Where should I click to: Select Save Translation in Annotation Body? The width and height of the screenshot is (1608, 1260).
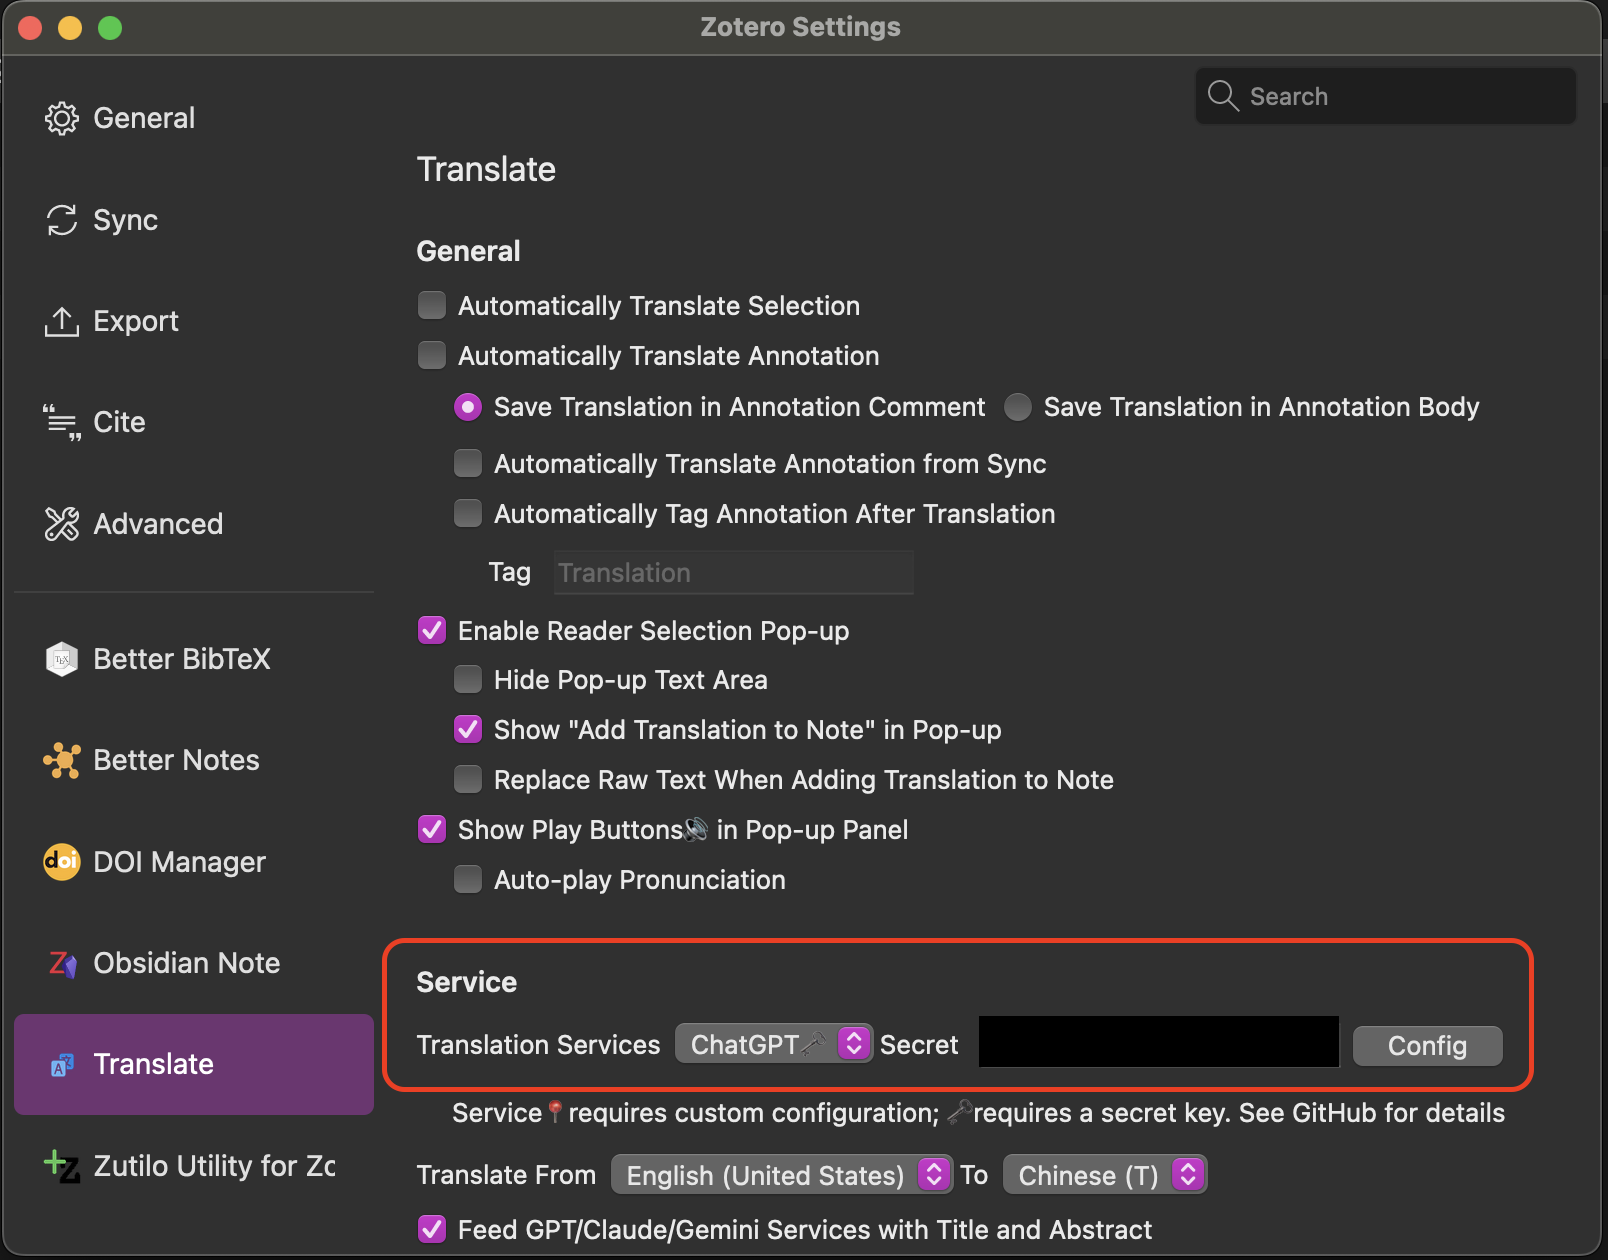click(x=1018, y=407)
